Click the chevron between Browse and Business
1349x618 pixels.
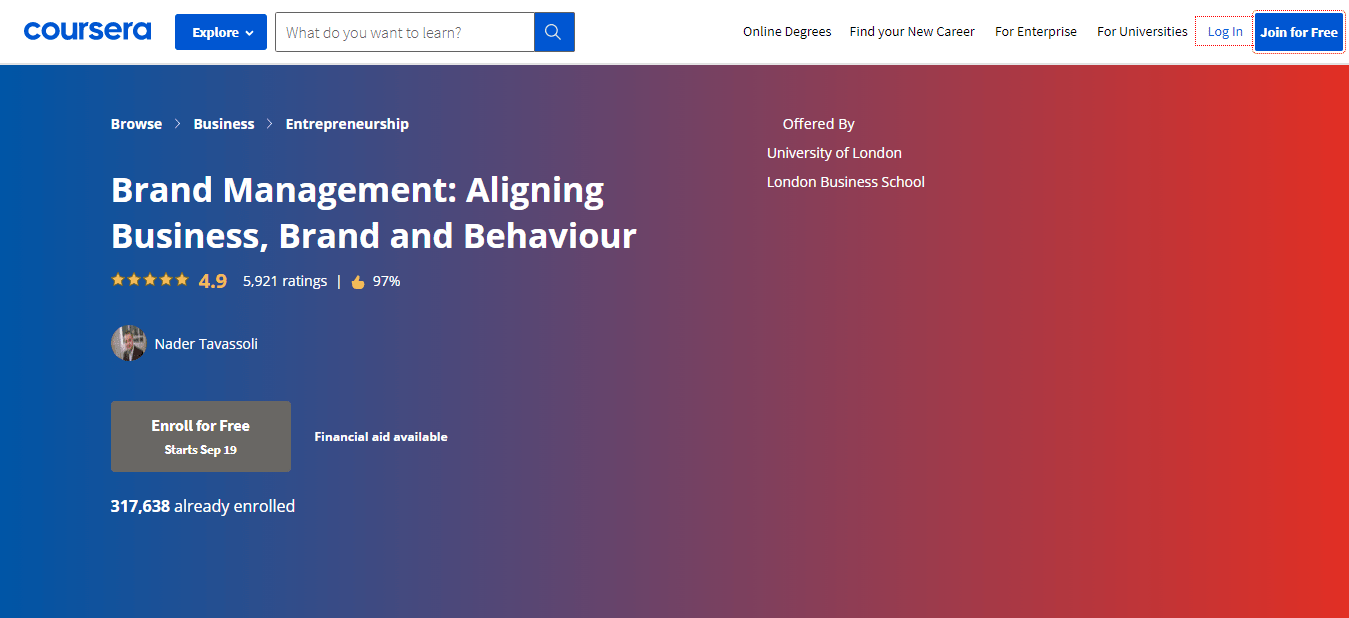178,124
